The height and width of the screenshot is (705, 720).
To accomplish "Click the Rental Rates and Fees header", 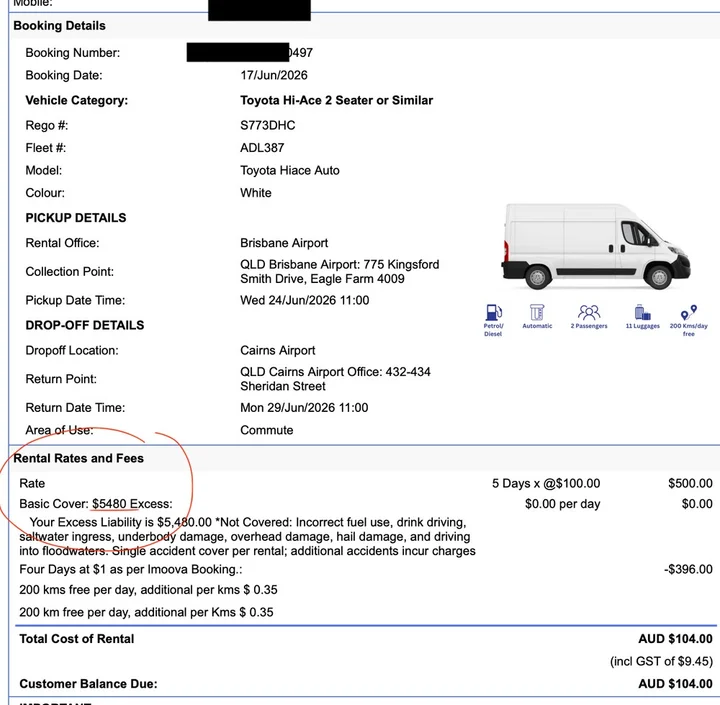I will (79, 458).
